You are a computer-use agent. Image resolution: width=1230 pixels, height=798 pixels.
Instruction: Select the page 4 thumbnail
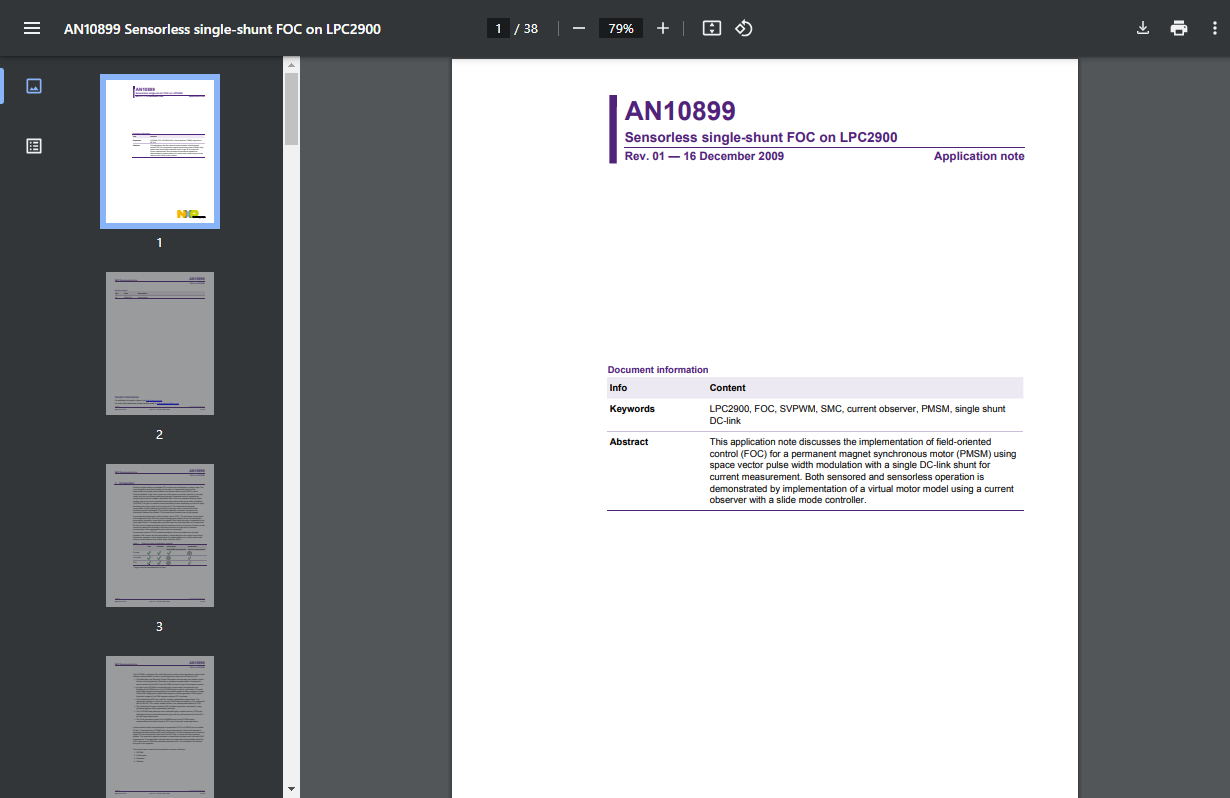[160, 726]
